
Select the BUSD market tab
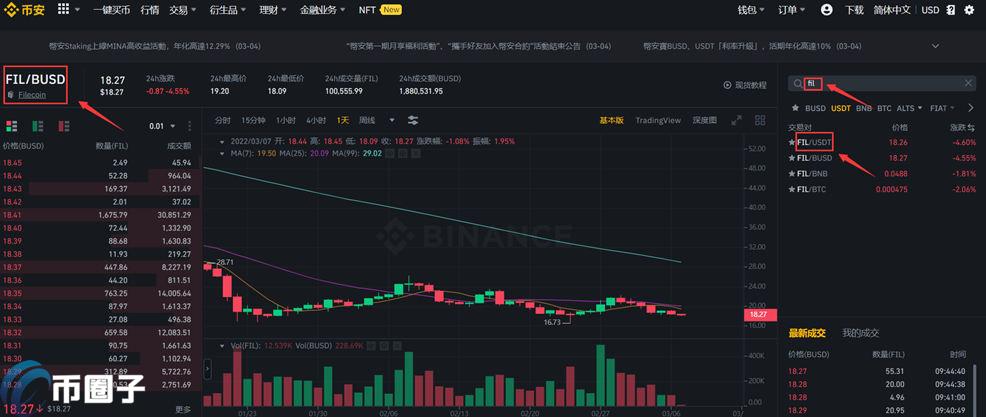click(x=816, y=108)
